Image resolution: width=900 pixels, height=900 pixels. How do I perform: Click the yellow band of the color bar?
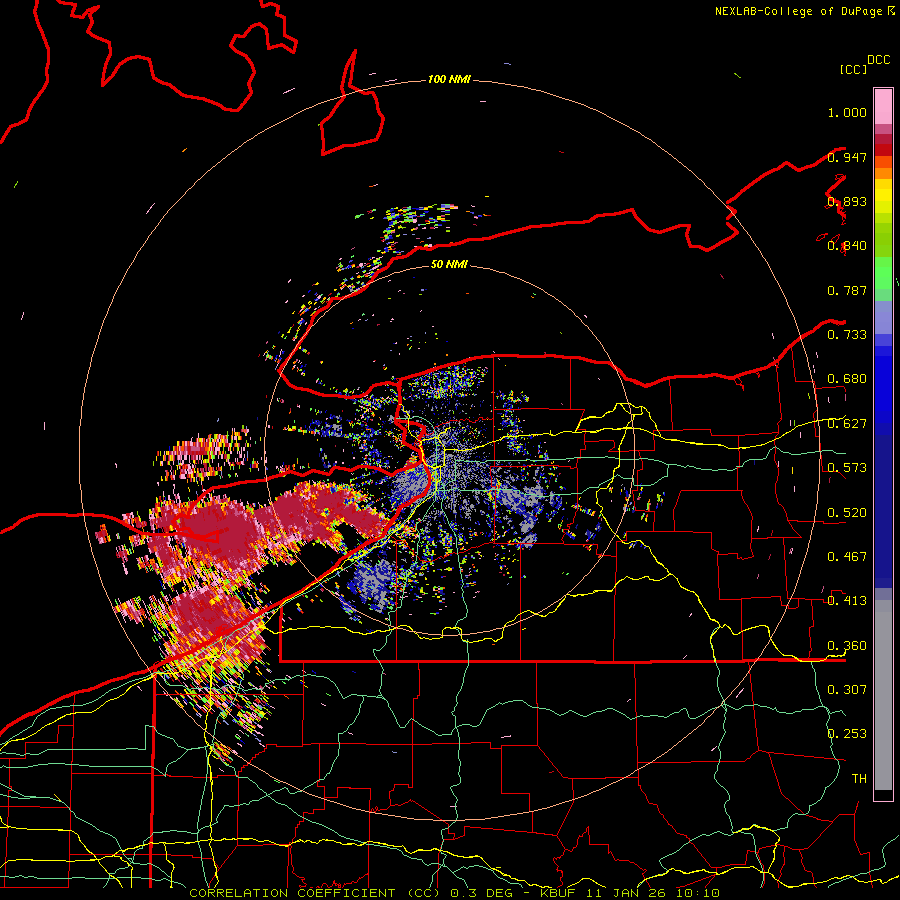tap(883, 198)
